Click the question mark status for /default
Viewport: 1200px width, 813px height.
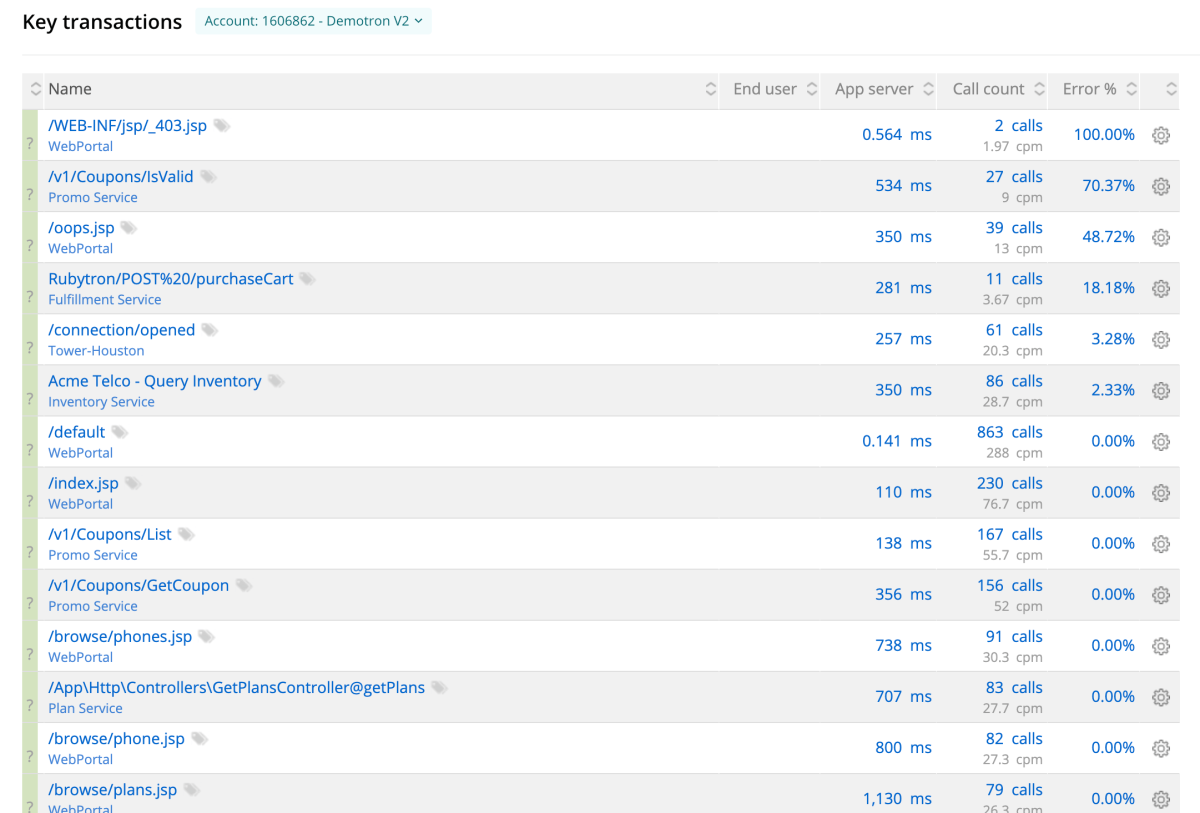(x=30, y=450)
